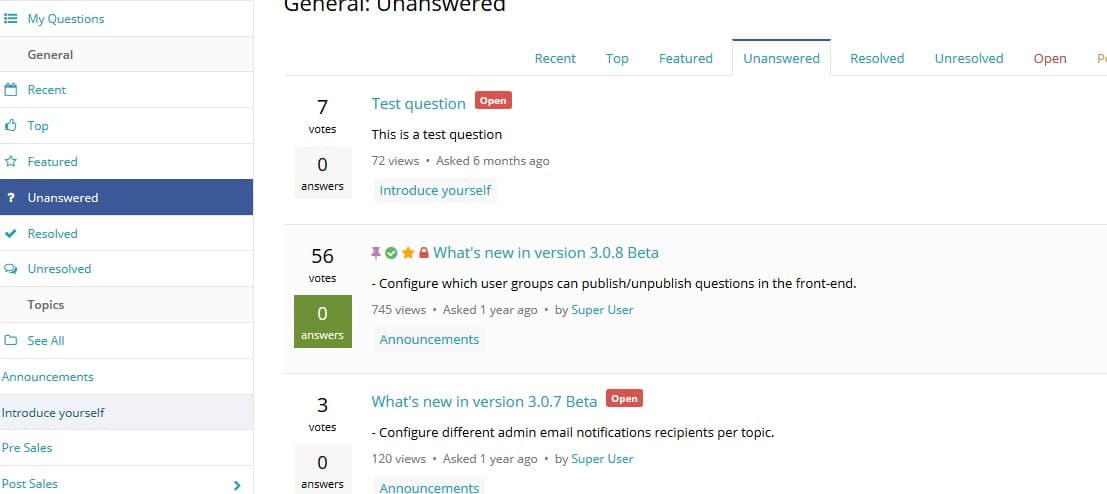Open What's new in version 3.0.7 Beta
Screen dimensions: 1107x494
point(484,402)
